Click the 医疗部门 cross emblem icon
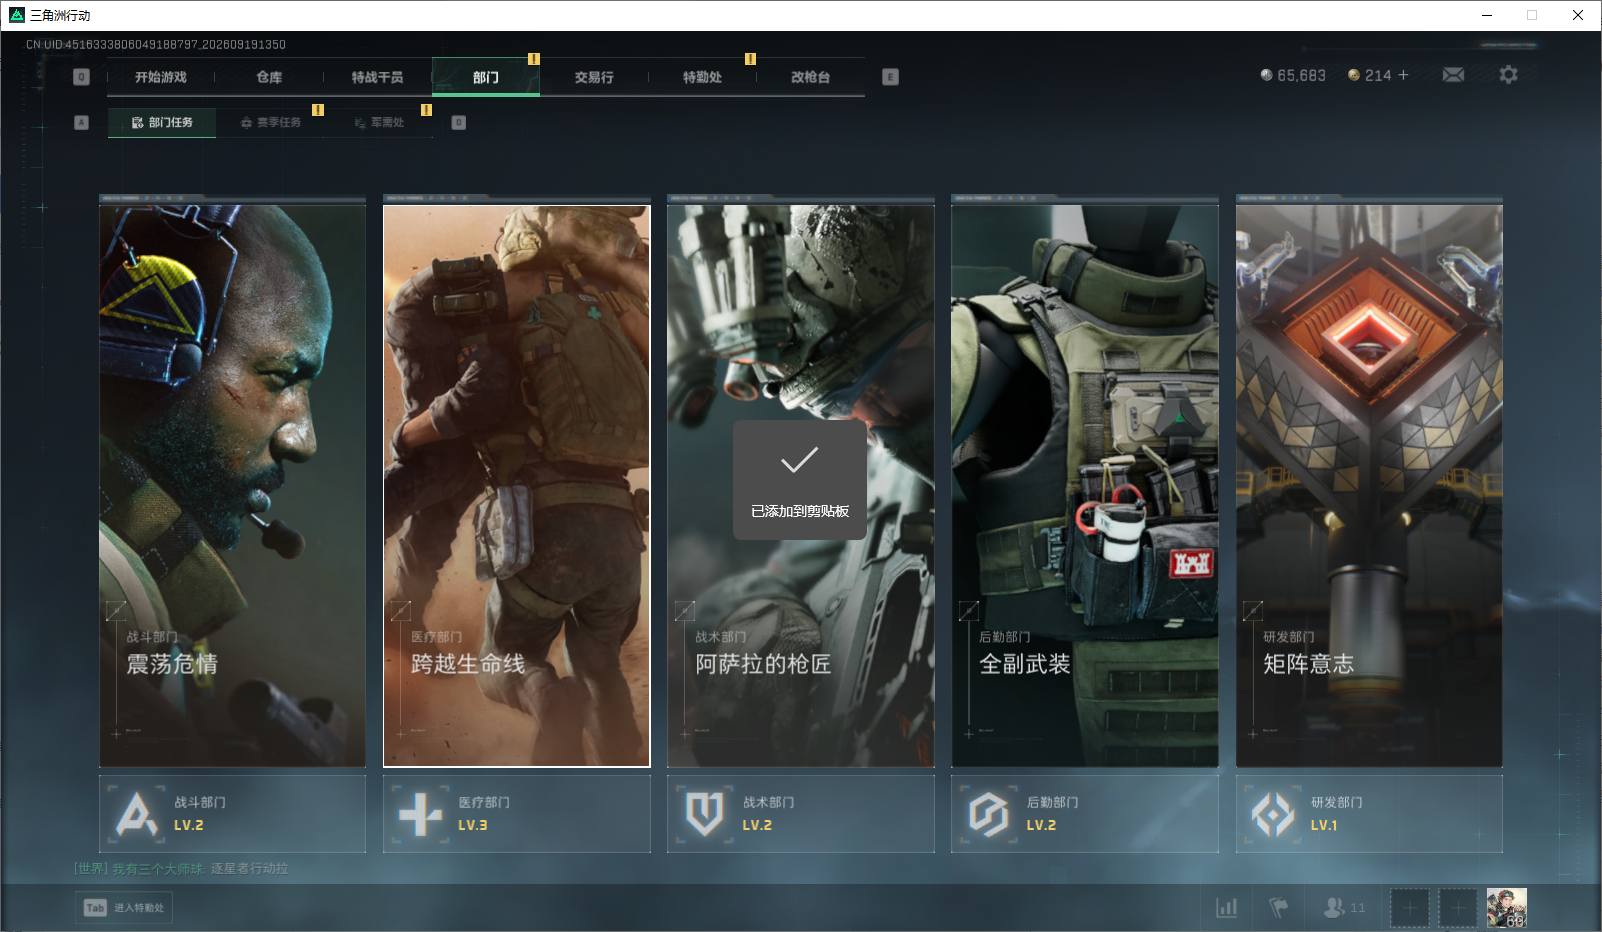1602x932 pixels. [x=420, y=814]
